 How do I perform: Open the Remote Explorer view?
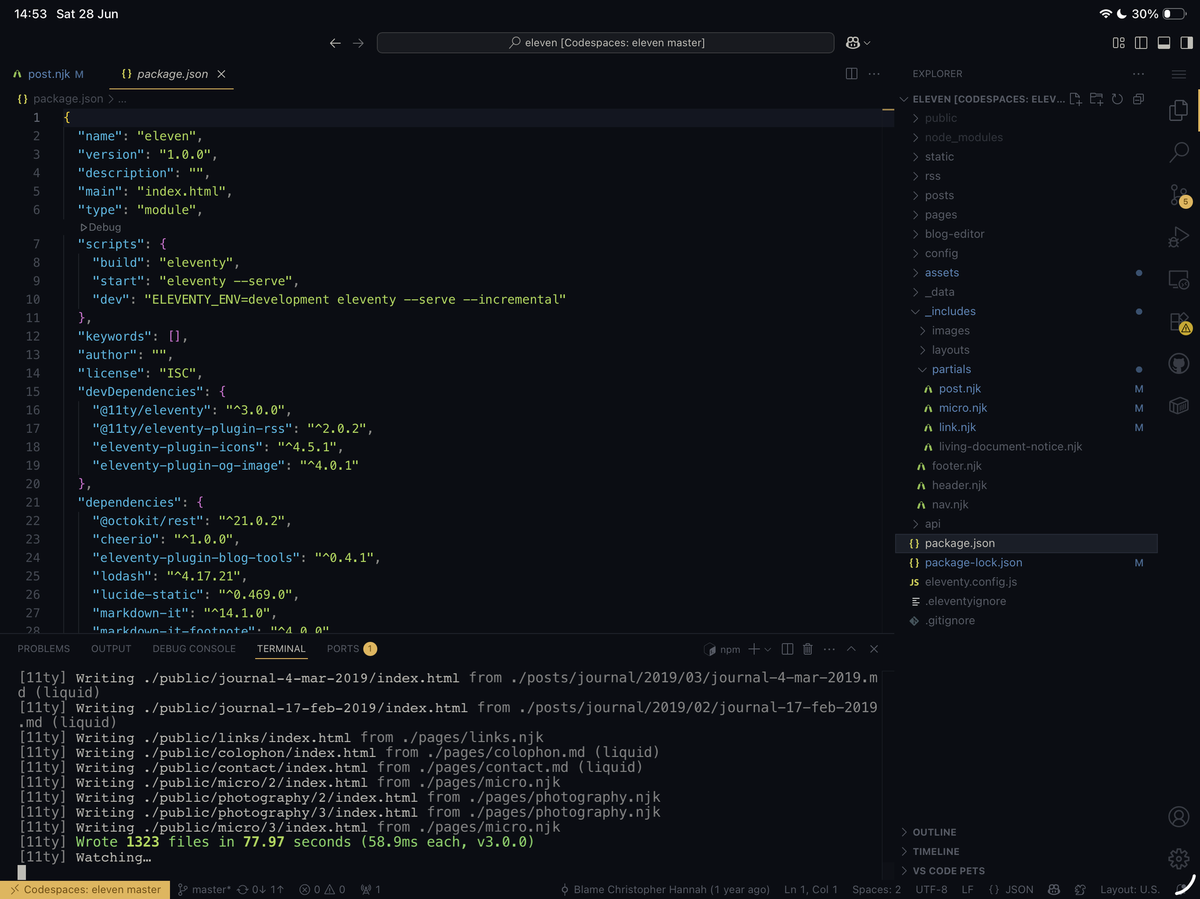coord(1179,280)
